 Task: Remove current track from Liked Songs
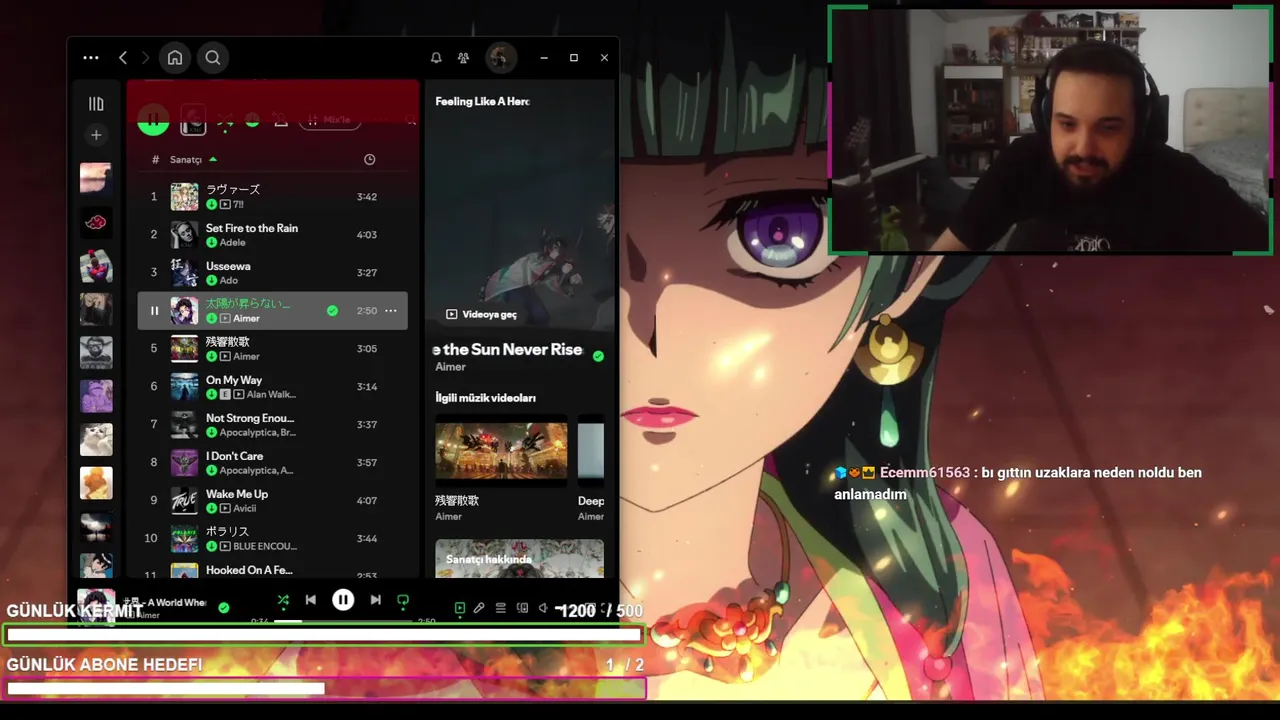[332, 311]
